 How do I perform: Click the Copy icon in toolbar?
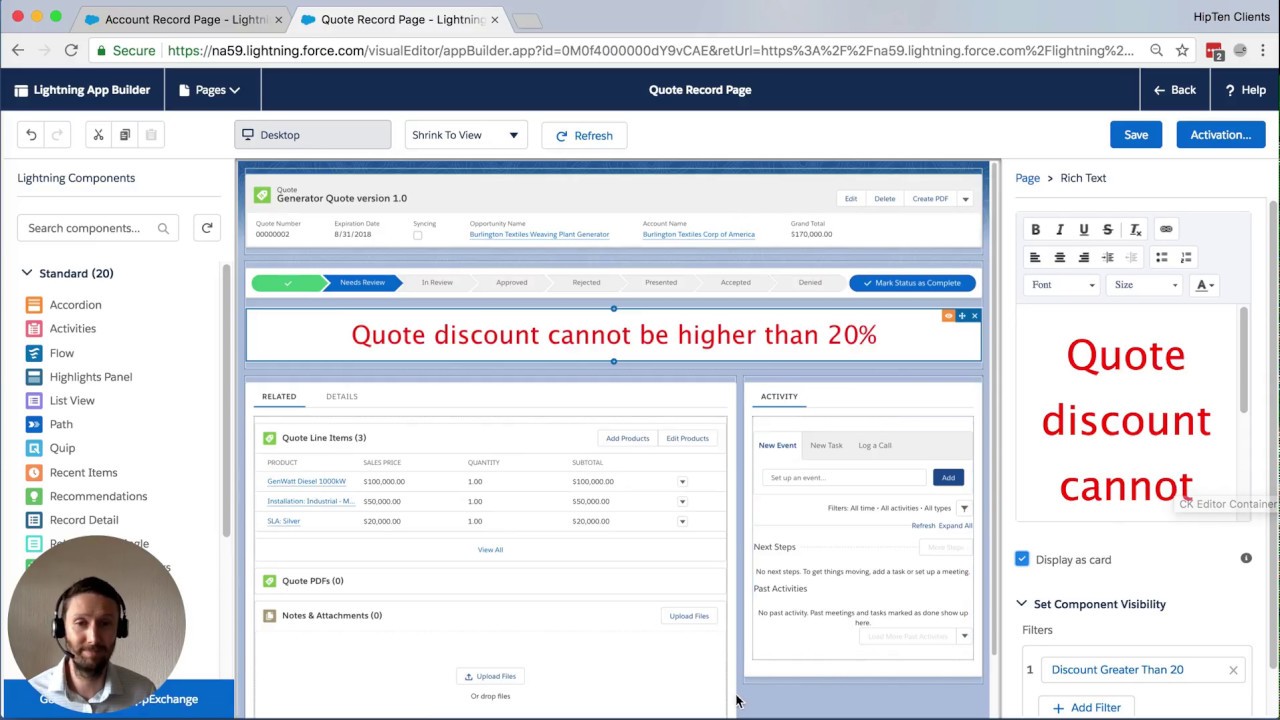coord(125,135)
